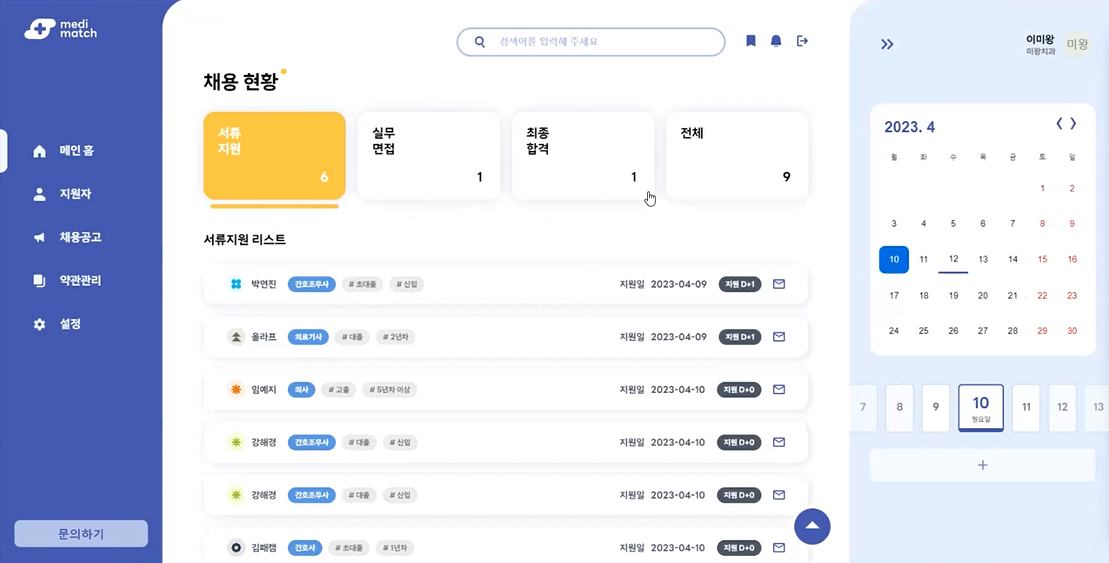Click the scroll-to-top arrow button

click(x=812, y=526)
